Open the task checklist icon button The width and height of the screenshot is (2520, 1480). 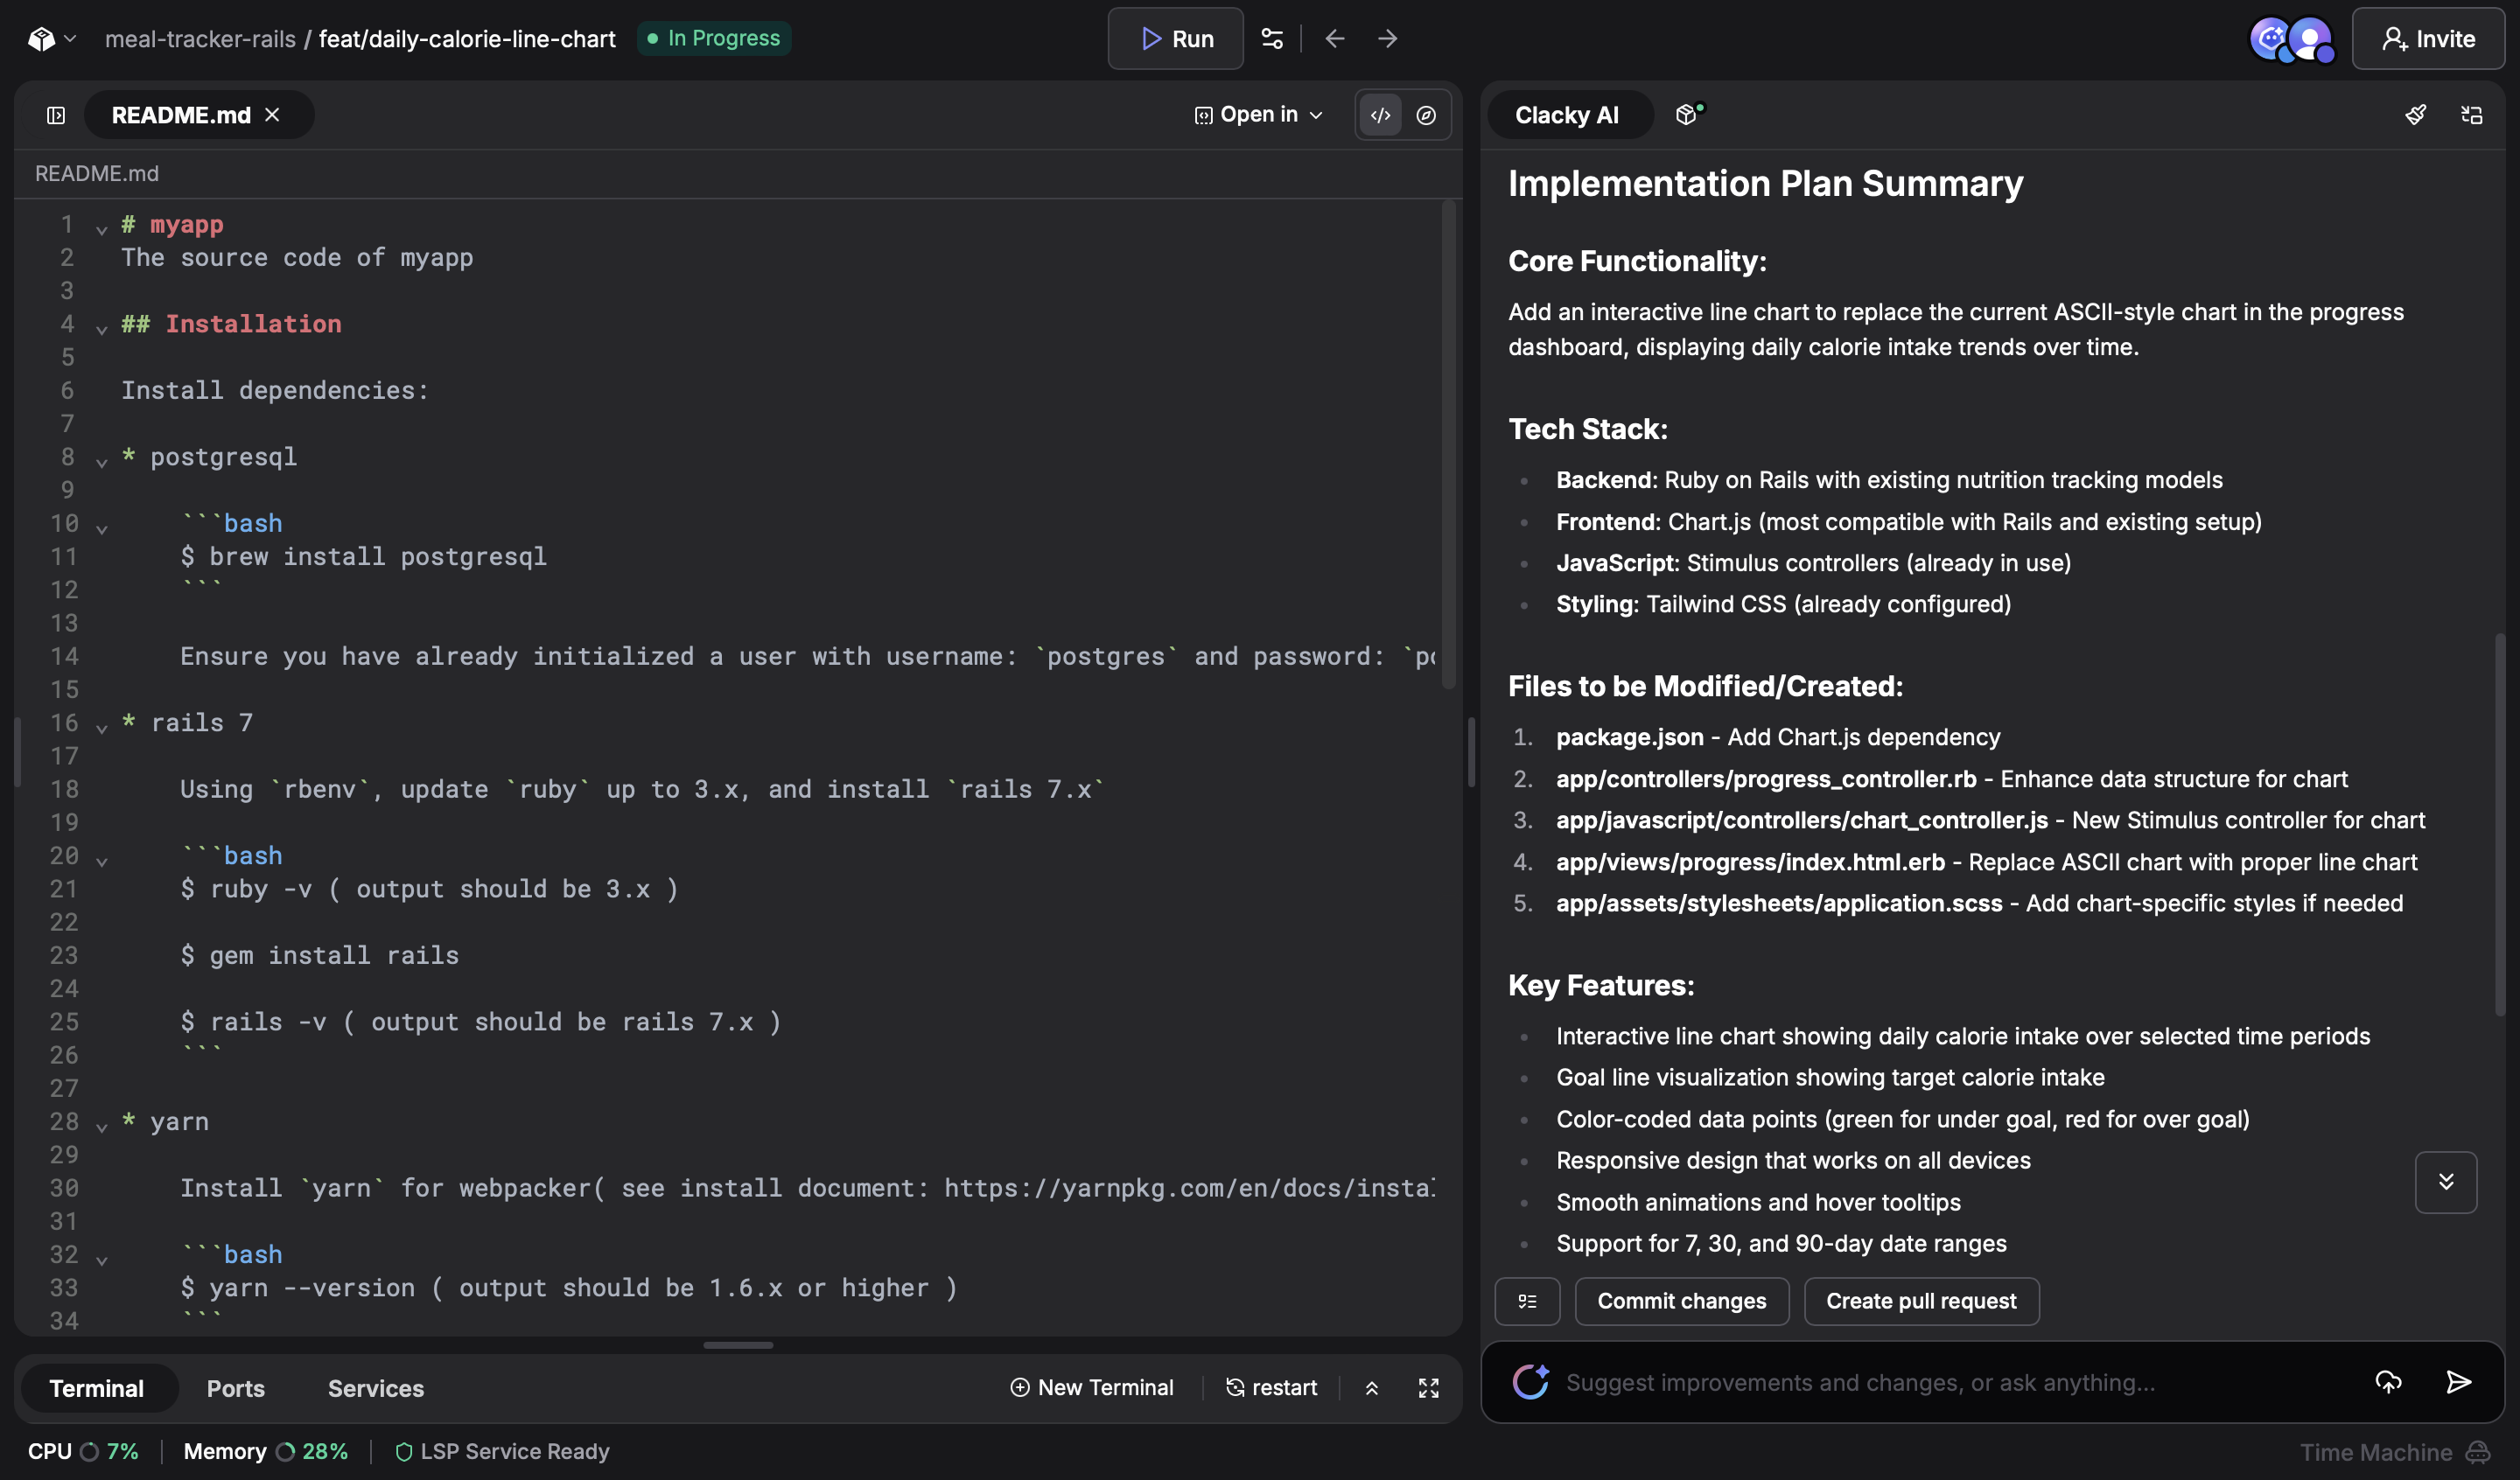click(1527, 1301)
